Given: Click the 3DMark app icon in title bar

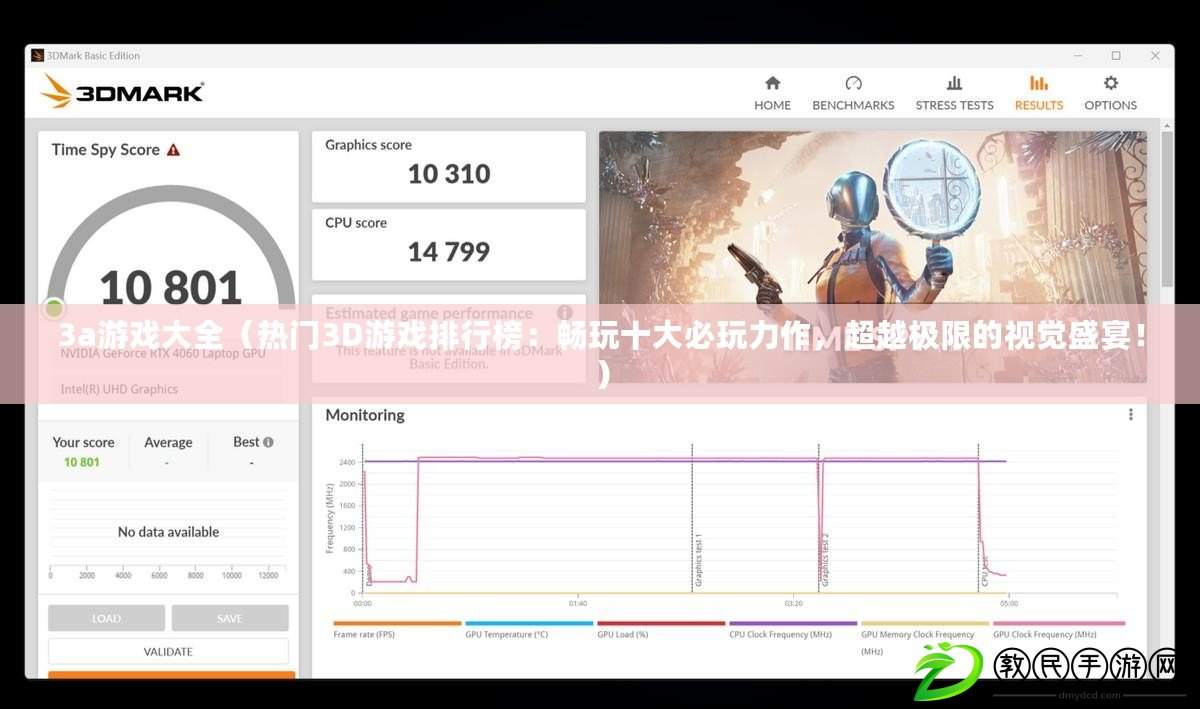Looking at the screenshot, I should point(38,56).
